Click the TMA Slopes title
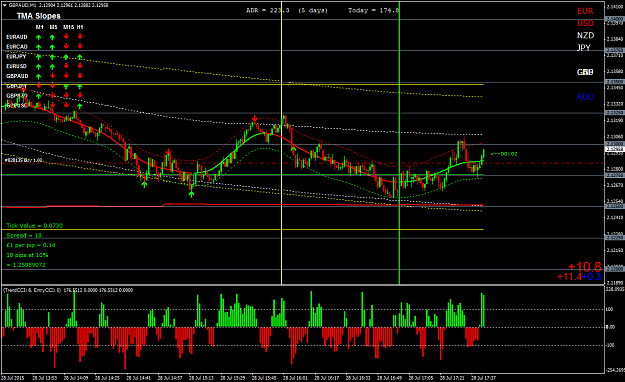Image resolution: width=625 pixels, height=382 pixels. (x=39, y=16)
